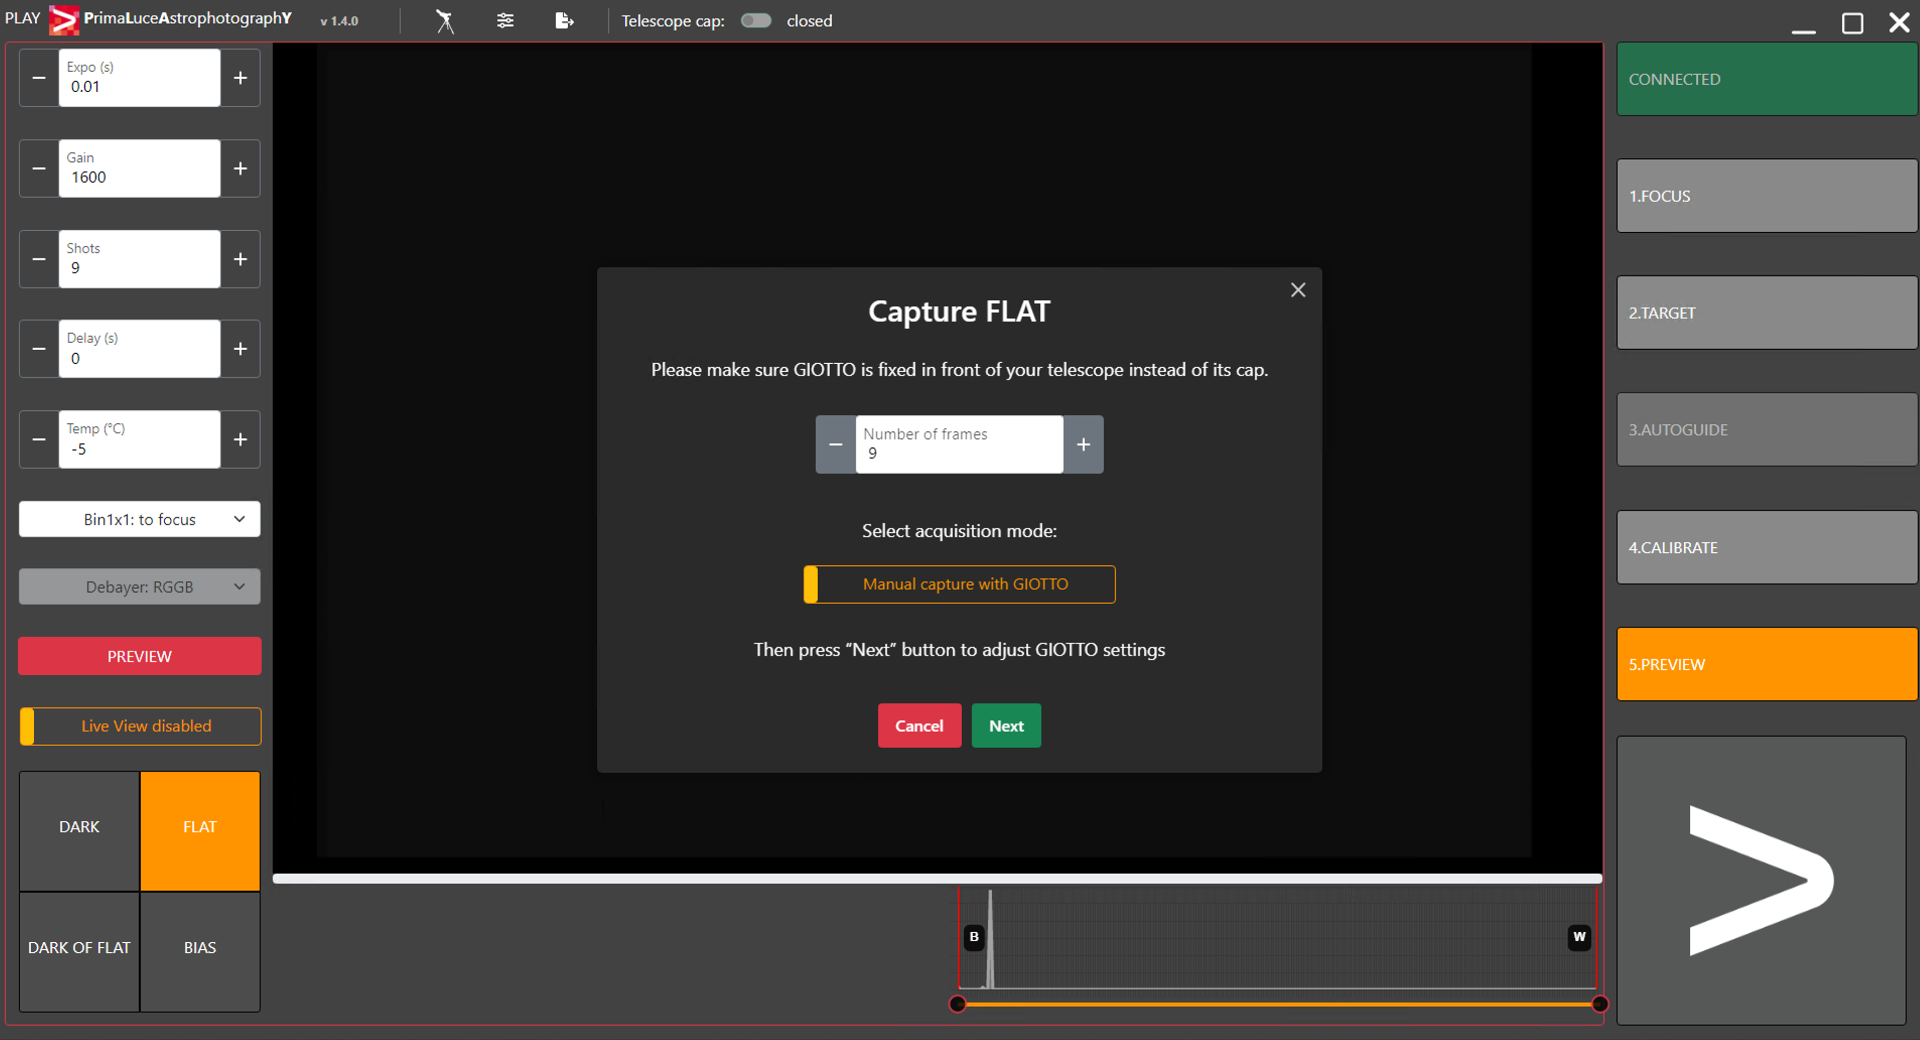
Task: Open the Debayer: RGGB dropdown
Action: tap(140, 587)
